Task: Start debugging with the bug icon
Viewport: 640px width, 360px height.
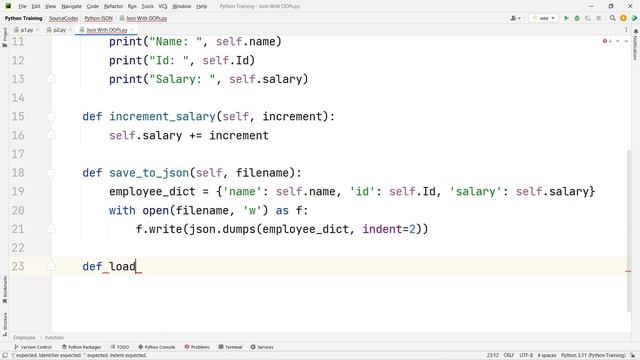Action: 577,18
